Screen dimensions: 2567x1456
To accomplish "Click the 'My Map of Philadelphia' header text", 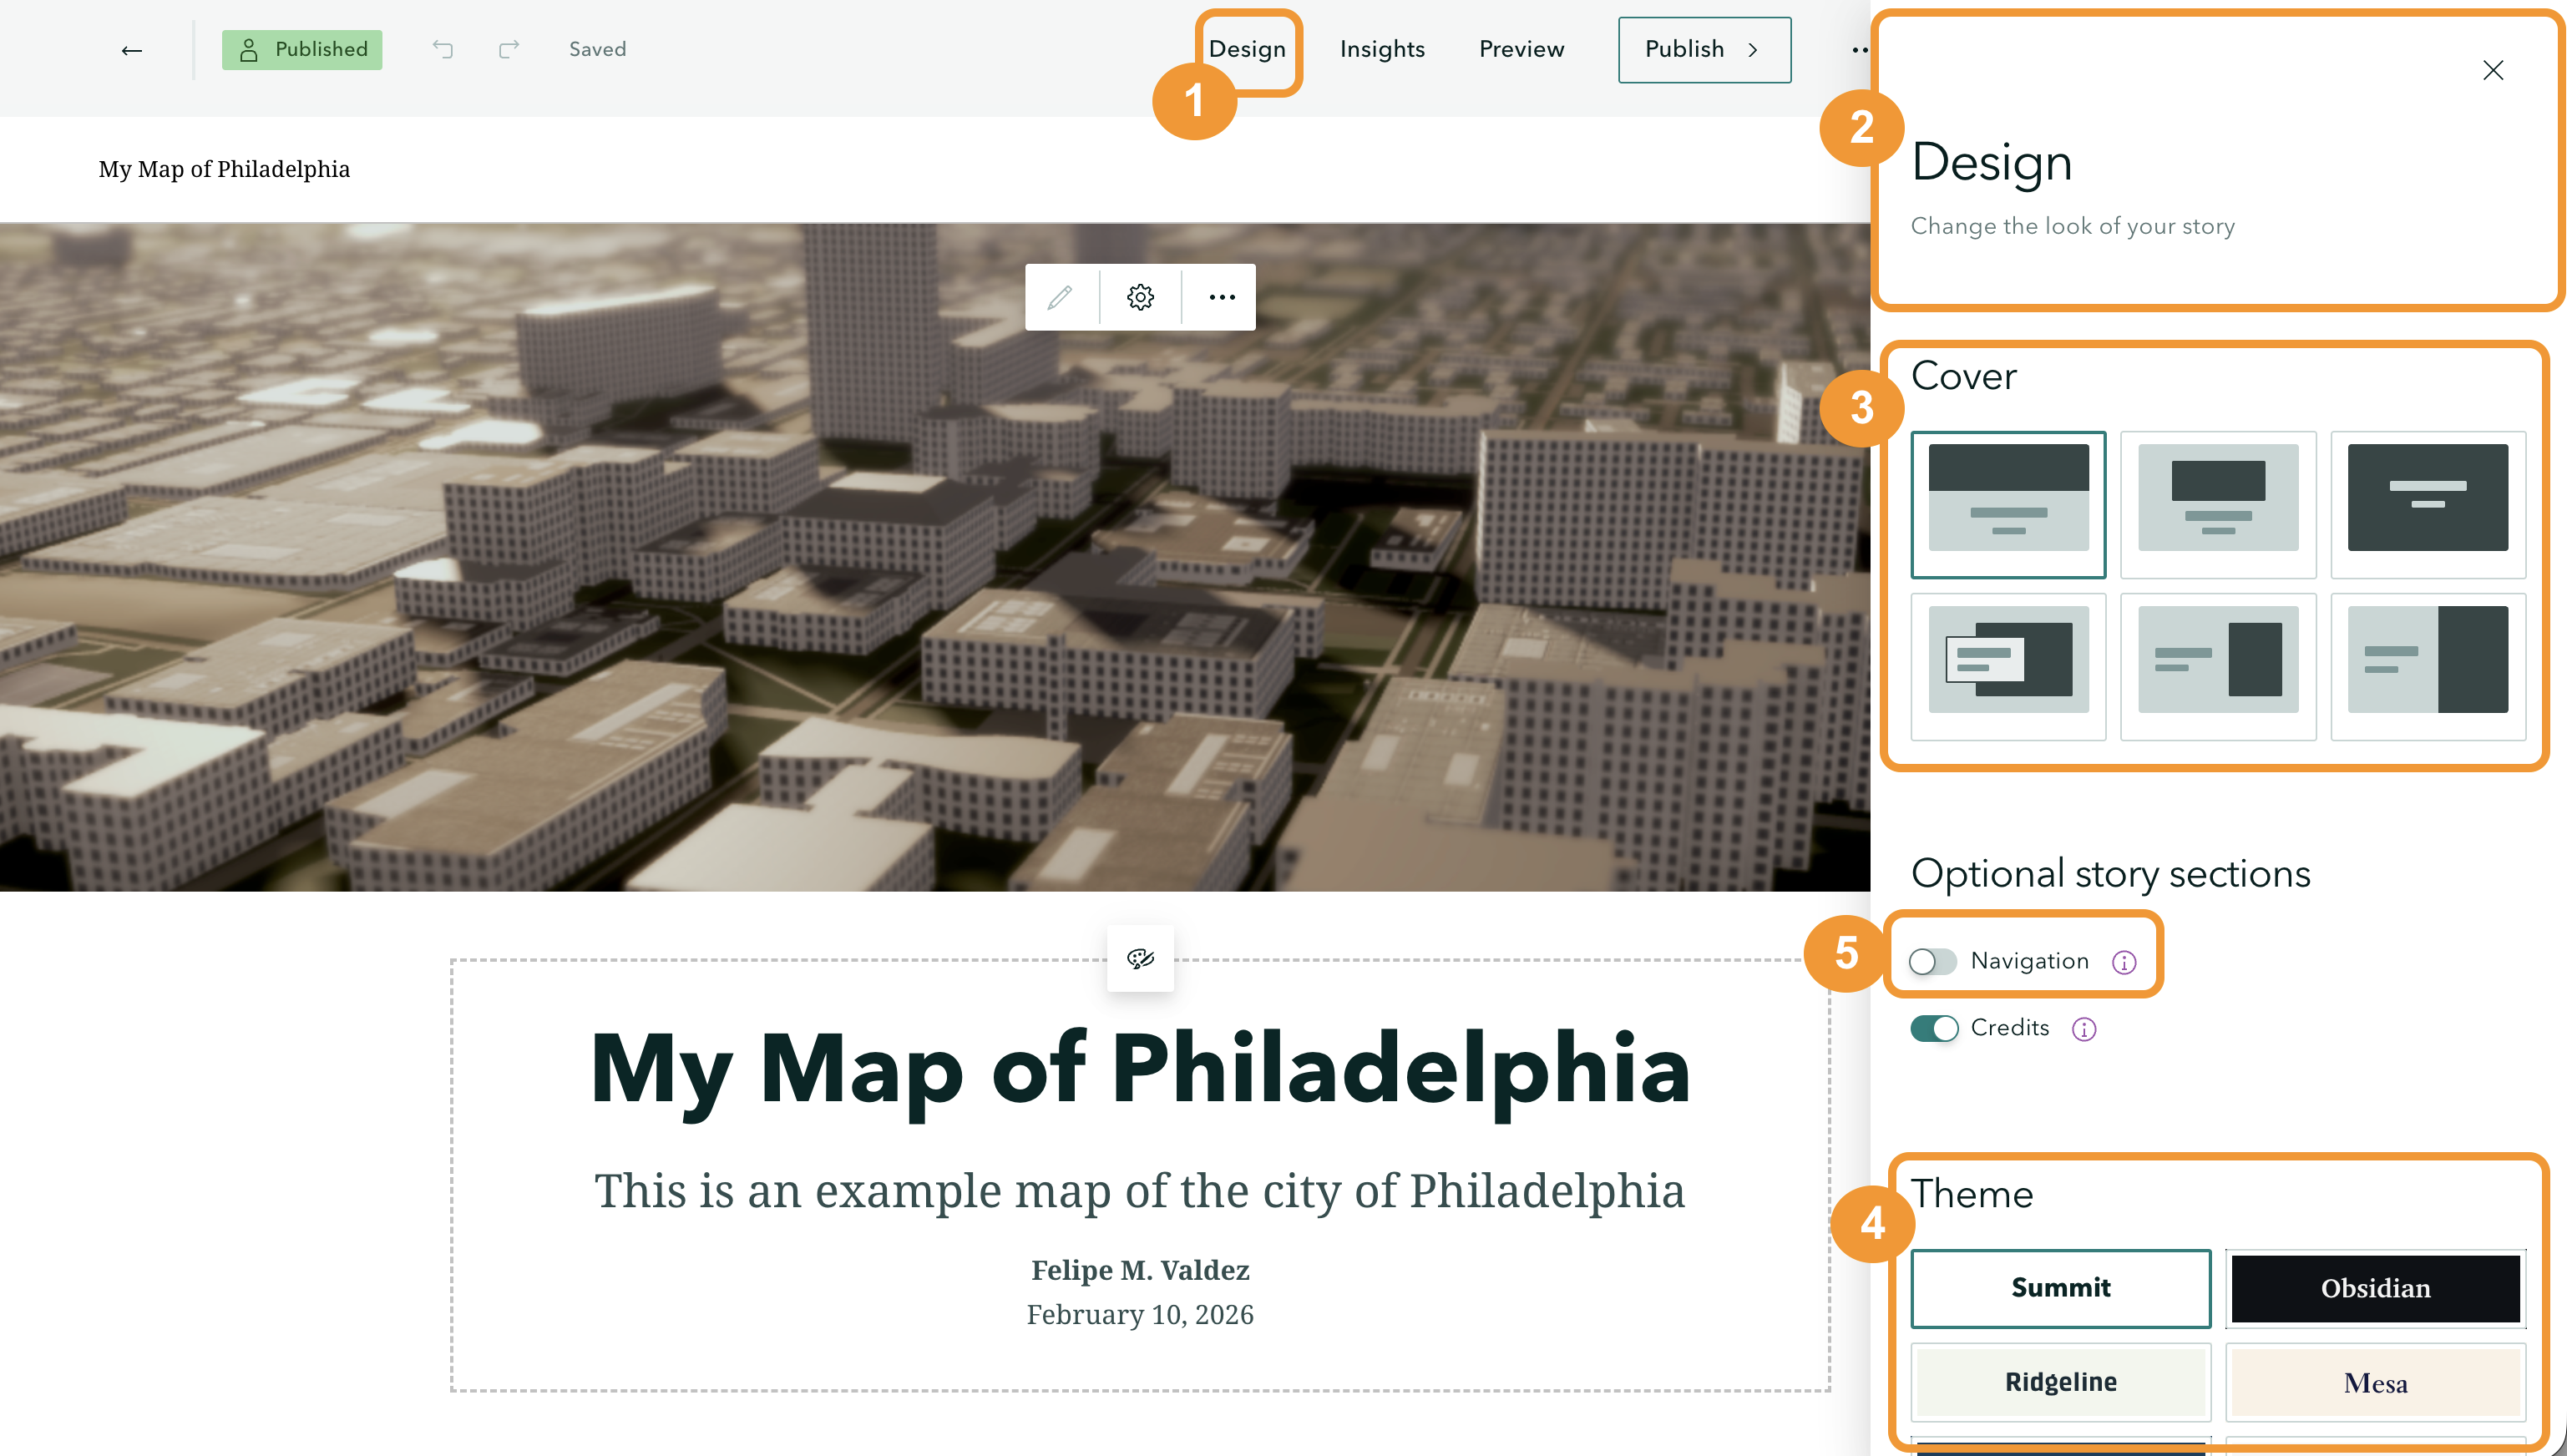I will pyautogui.click(x=224, y=169).
